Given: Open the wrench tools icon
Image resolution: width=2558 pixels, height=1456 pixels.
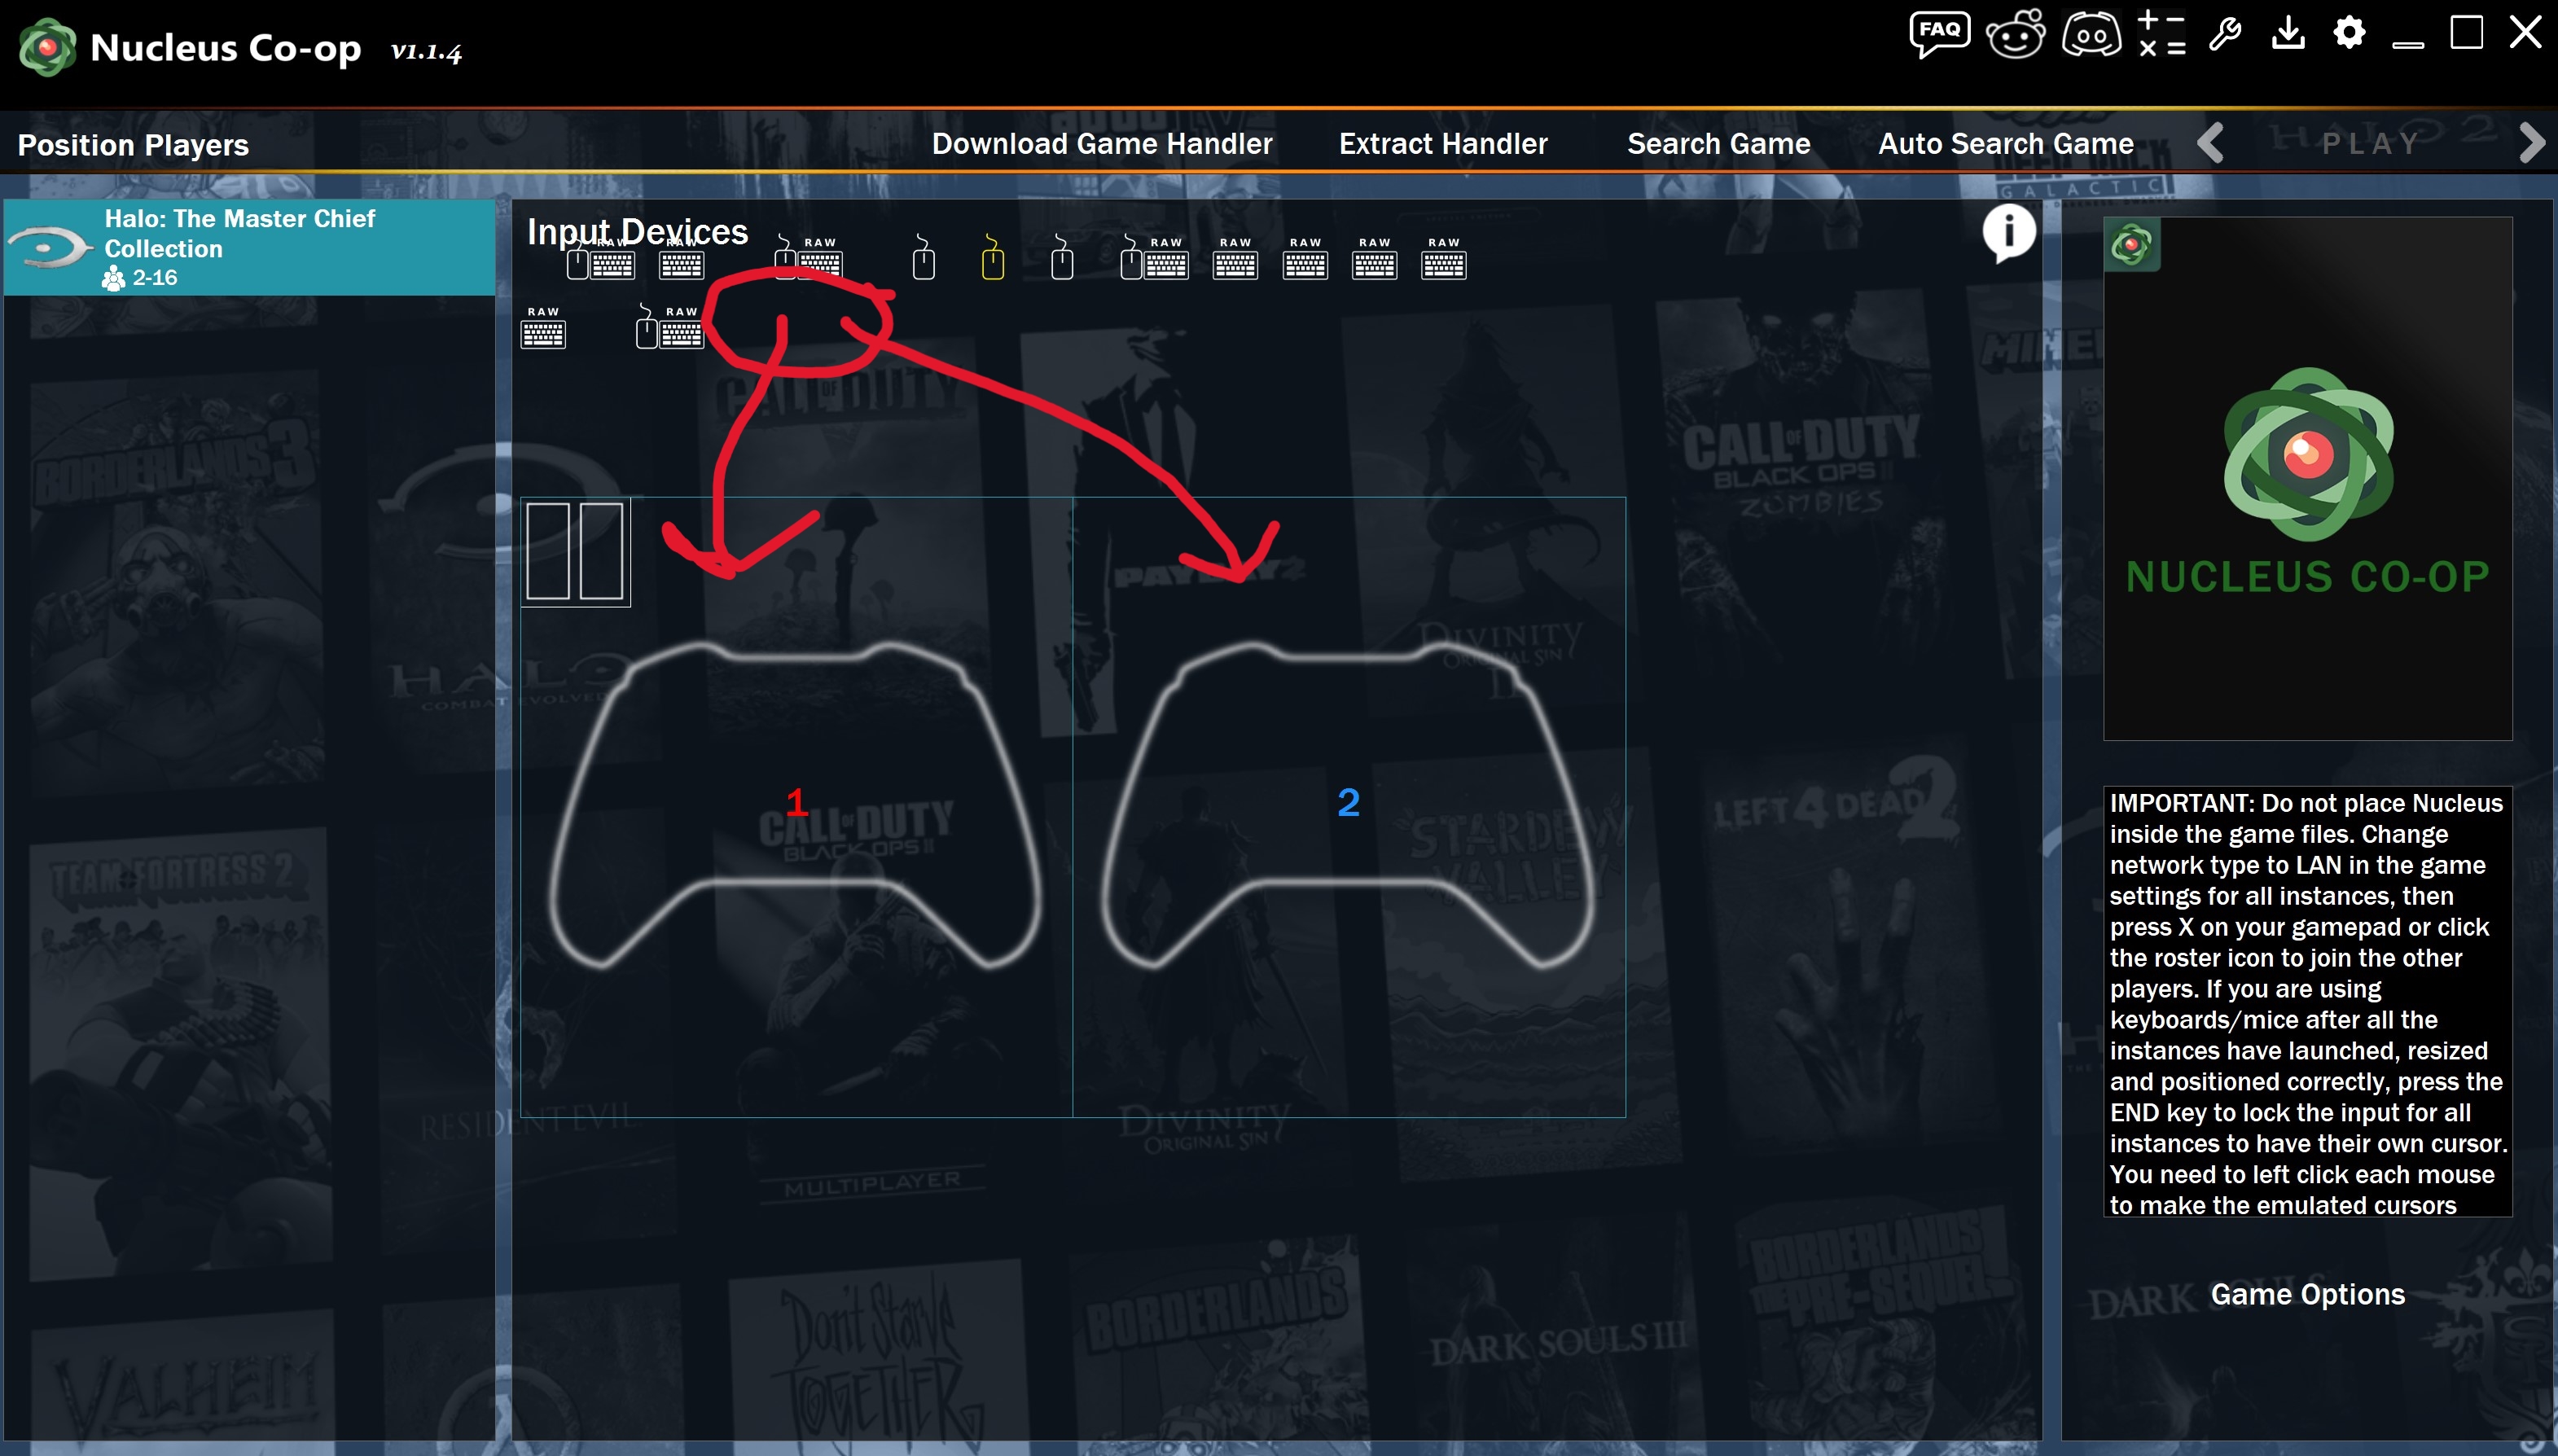Looking at the screenshot, I should point(2226,34).
